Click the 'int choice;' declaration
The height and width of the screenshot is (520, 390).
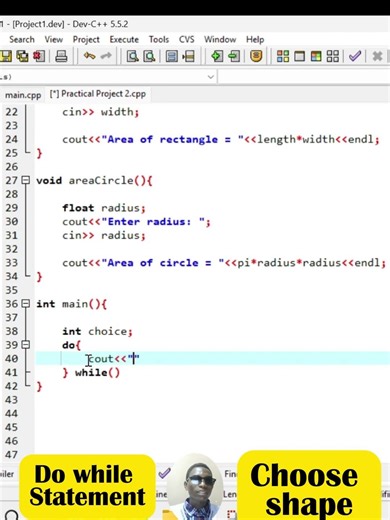tap(97, 331)
